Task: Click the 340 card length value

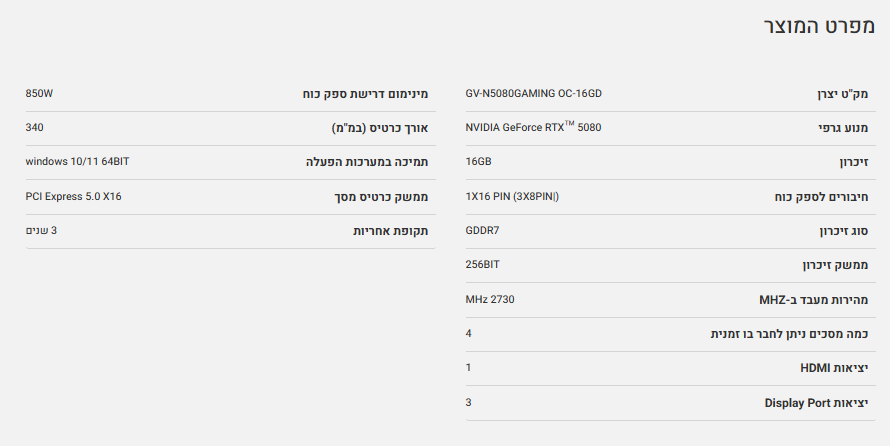Action: click(35, 127)
